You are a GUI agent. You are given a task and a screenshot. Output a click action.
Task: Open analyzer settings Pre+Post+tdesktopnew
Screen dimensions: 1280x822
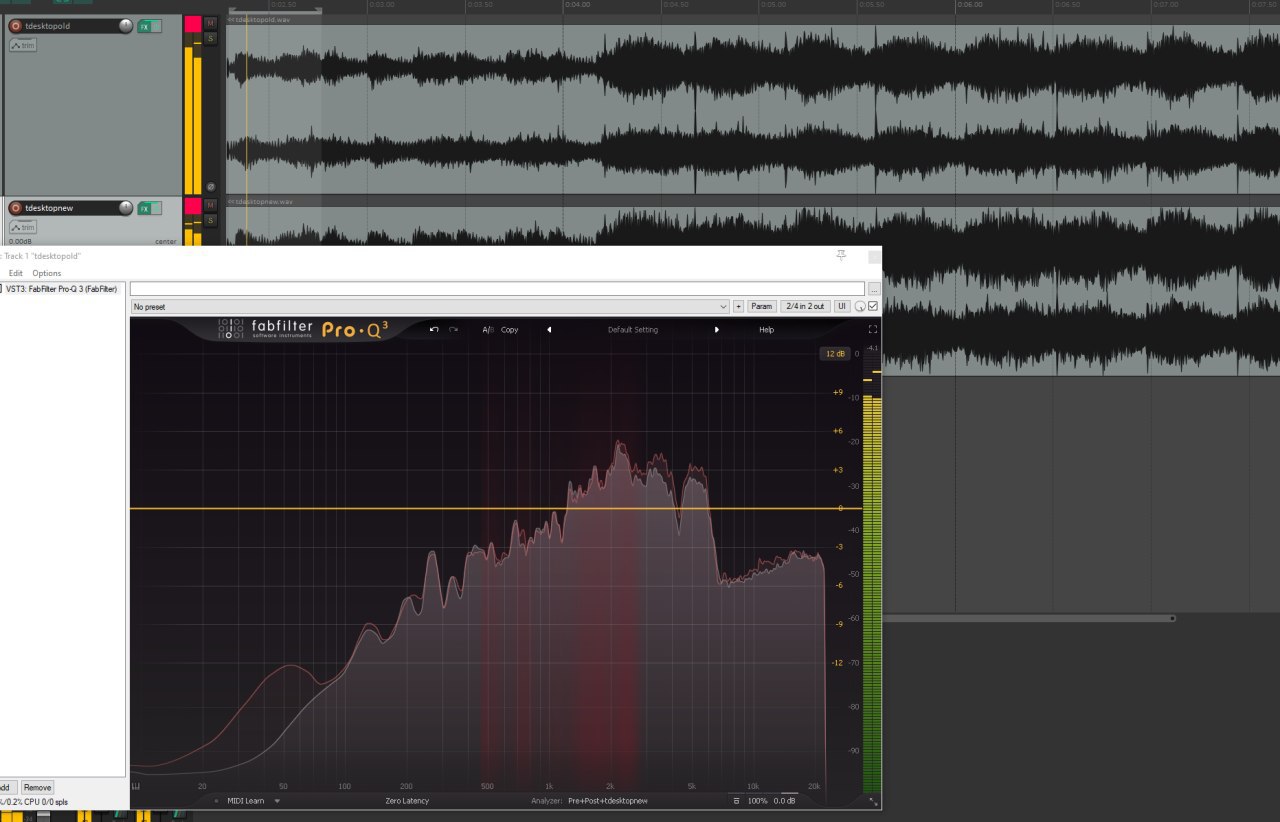coord(608,801)
